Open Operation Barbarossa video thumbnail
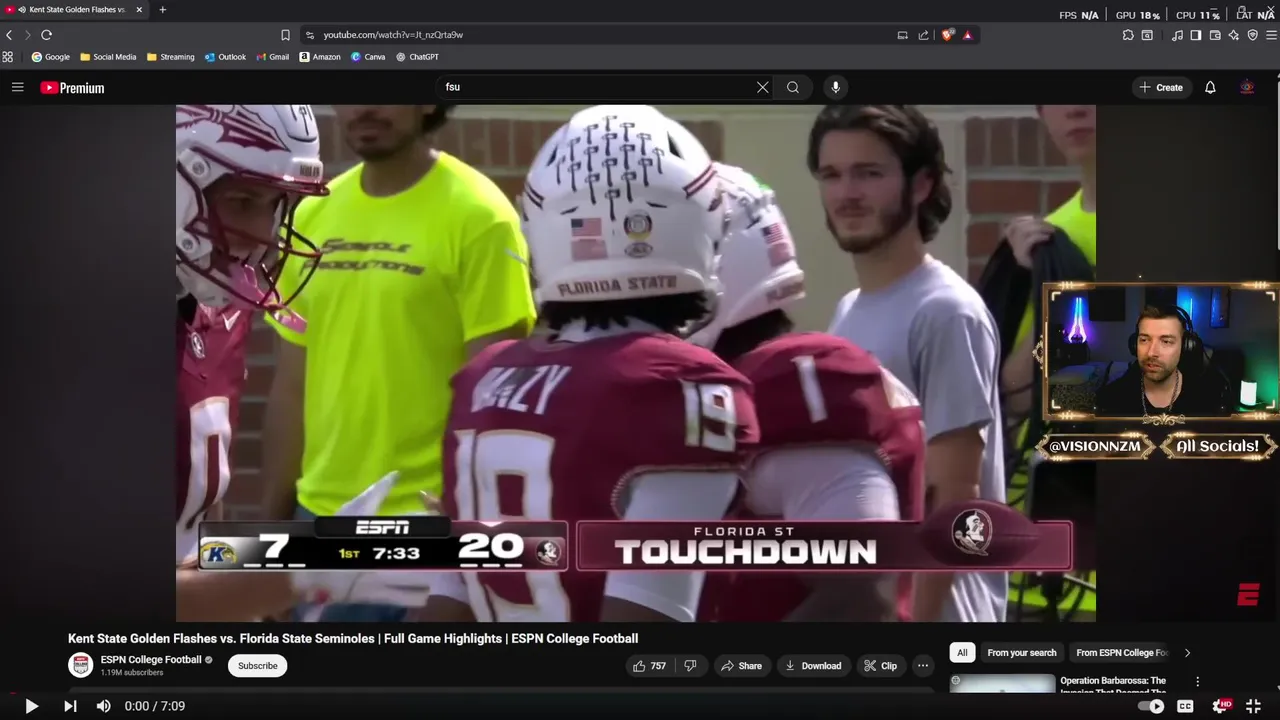 click(x=1002, y=684)
